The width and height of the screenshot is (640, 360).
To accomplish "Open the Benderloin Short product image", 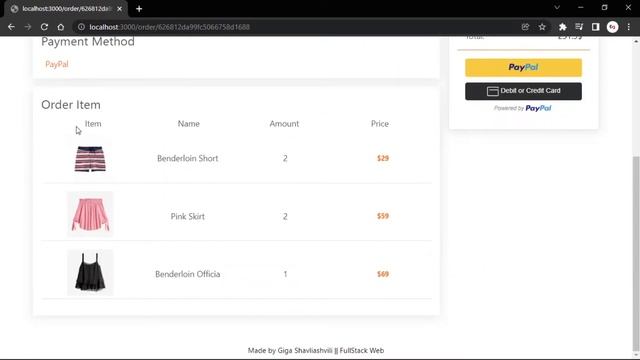I will click(x=90, y=158).
